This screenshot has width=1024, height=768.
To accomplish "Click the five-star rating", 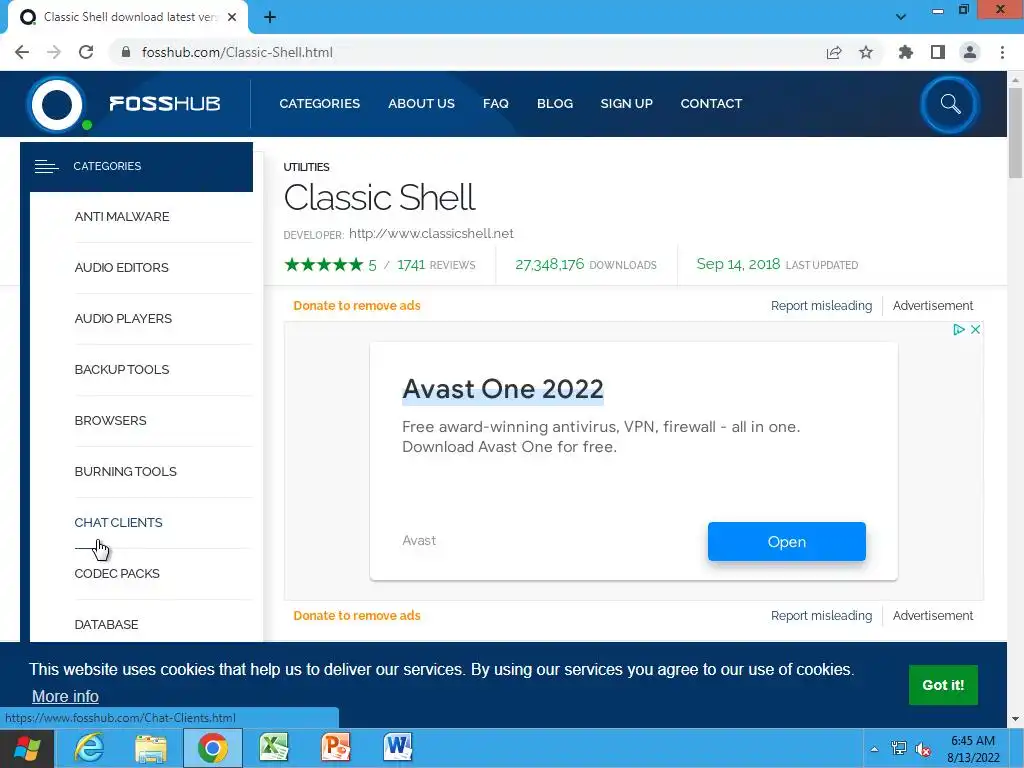I will pos(323,264).
